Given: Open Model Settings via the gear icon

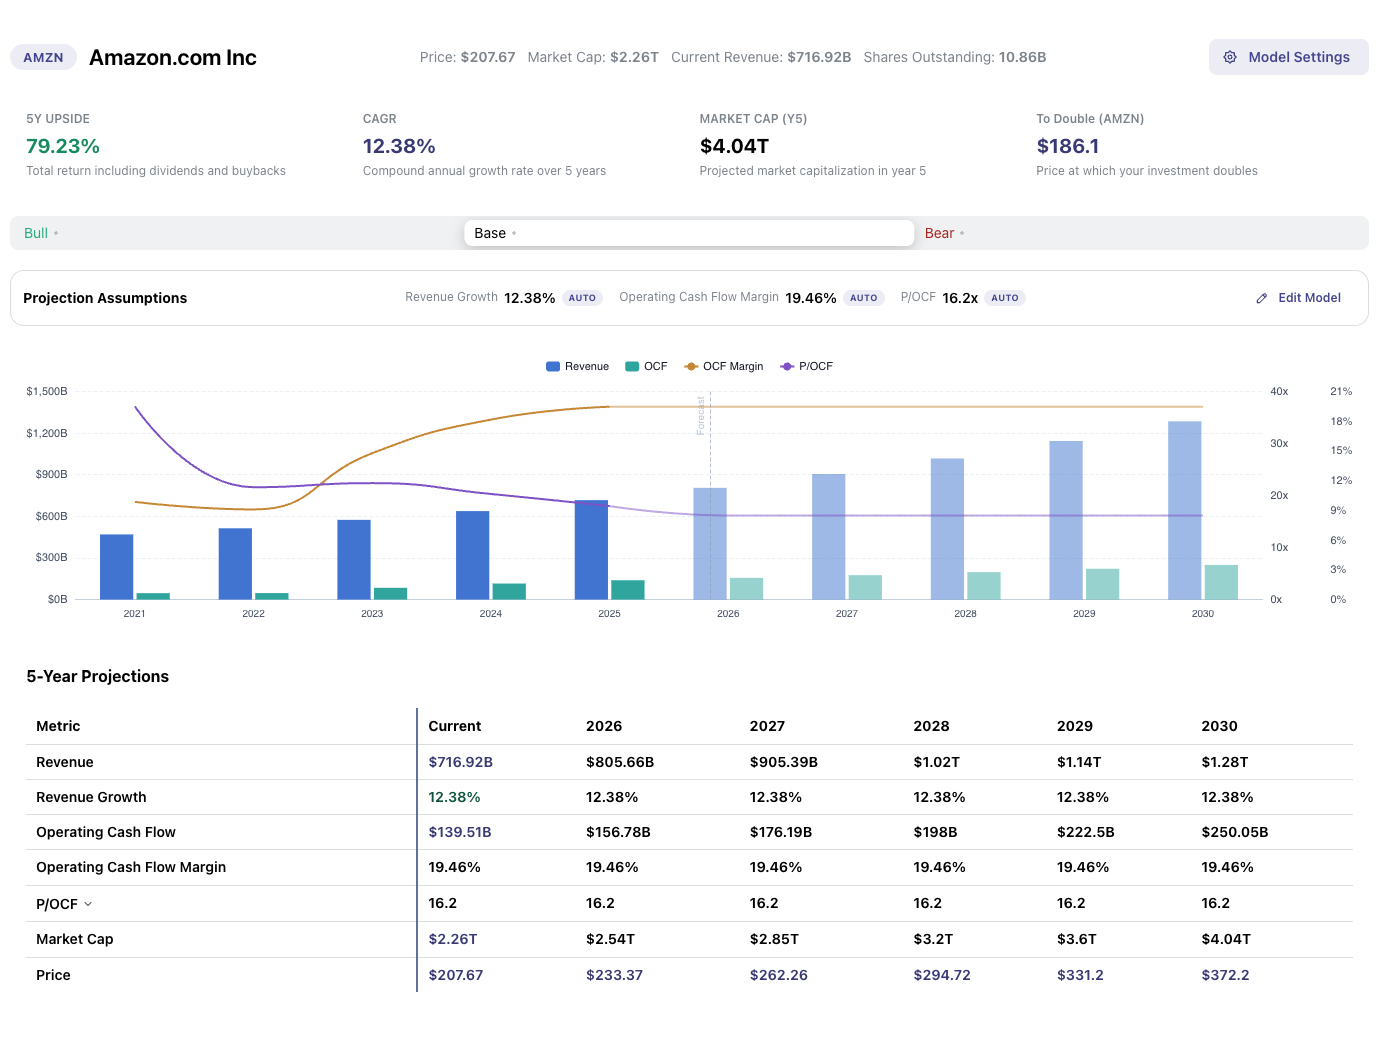Looking at the screenshot, I should [x=1230, y=57].
